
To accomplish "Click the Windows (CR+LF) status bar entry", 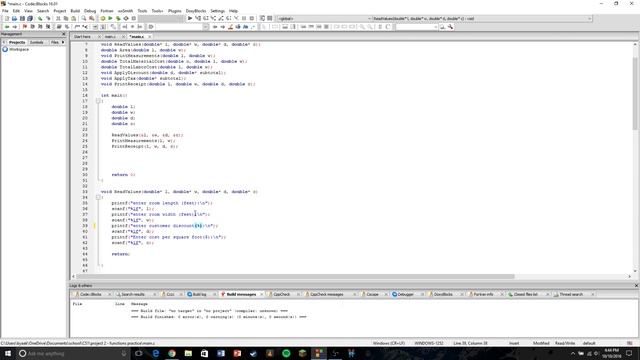I will [x=389, y=343].
